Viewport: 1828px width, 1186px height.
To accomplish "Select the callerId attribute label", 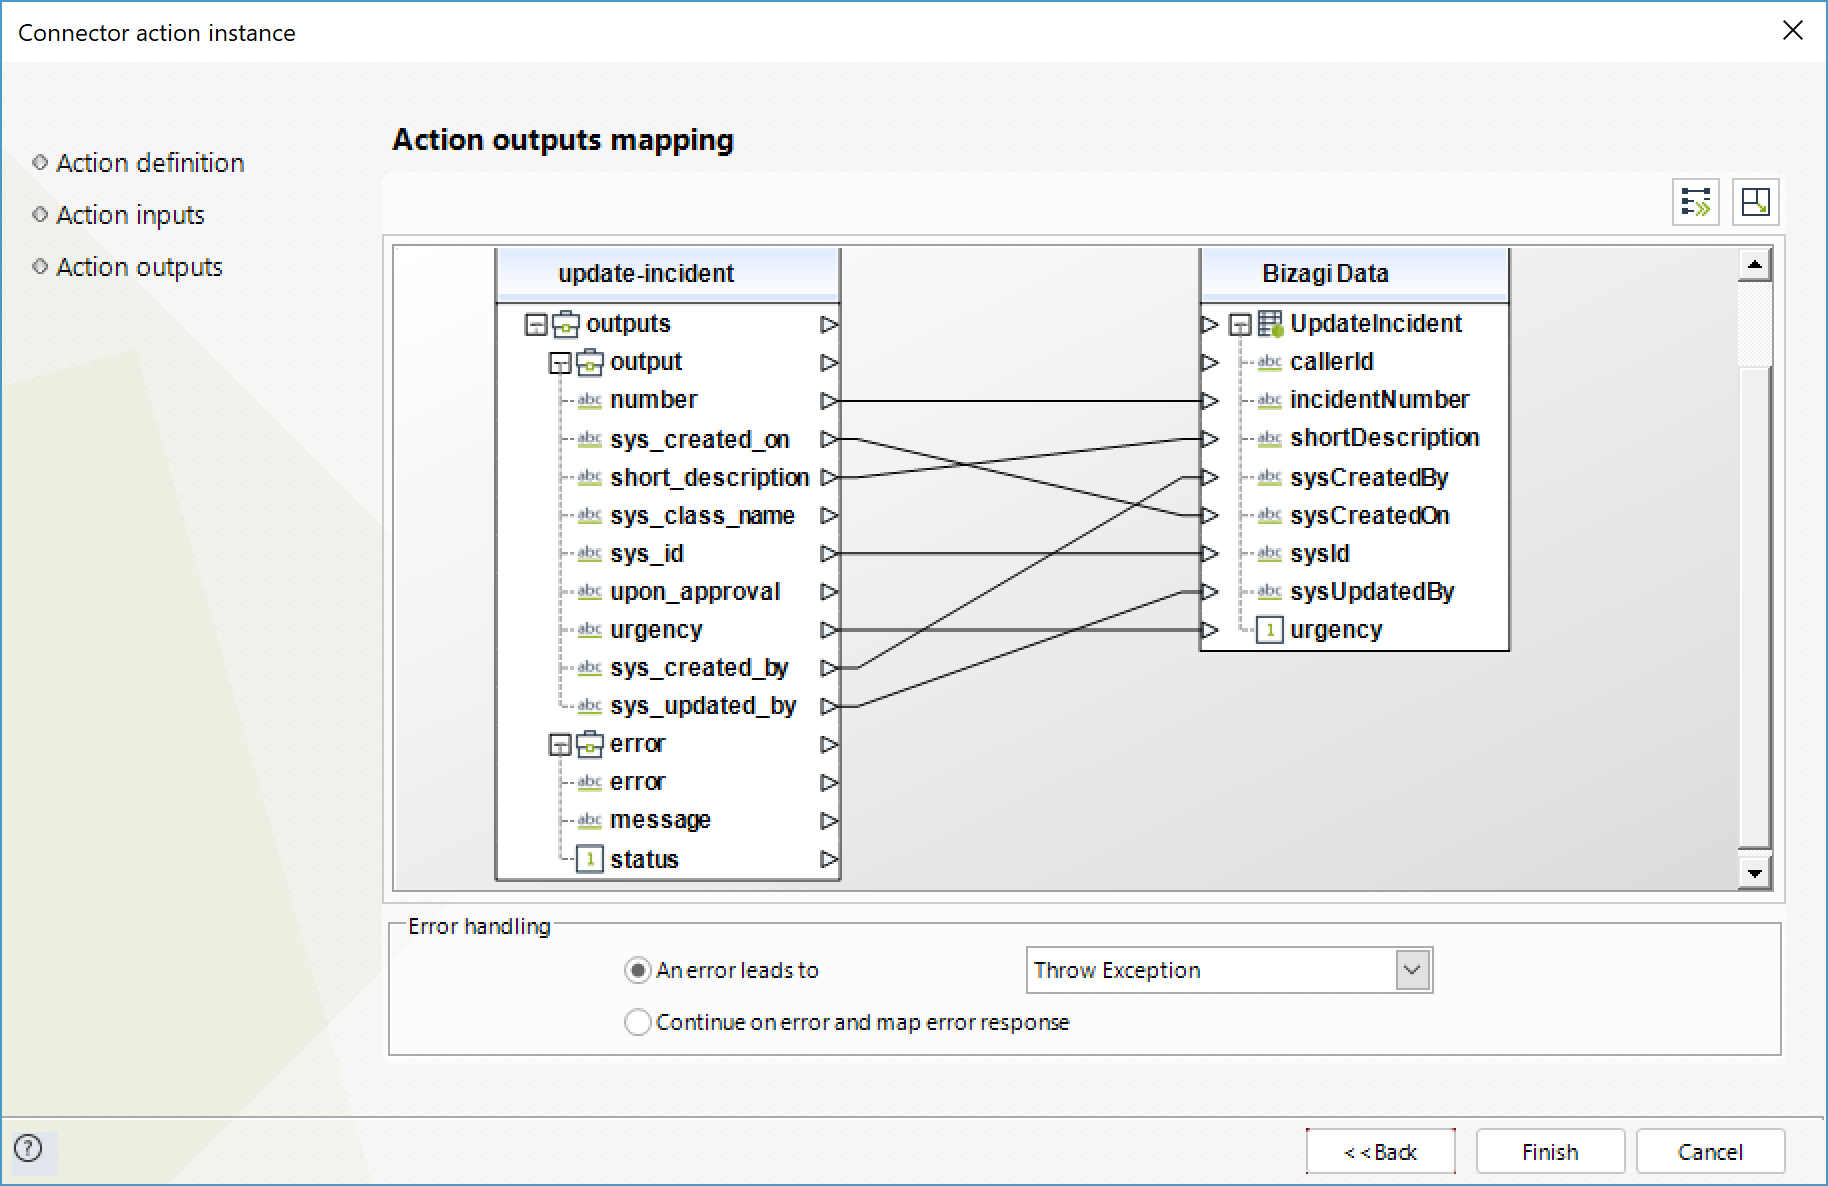I will coord(1332,362).
